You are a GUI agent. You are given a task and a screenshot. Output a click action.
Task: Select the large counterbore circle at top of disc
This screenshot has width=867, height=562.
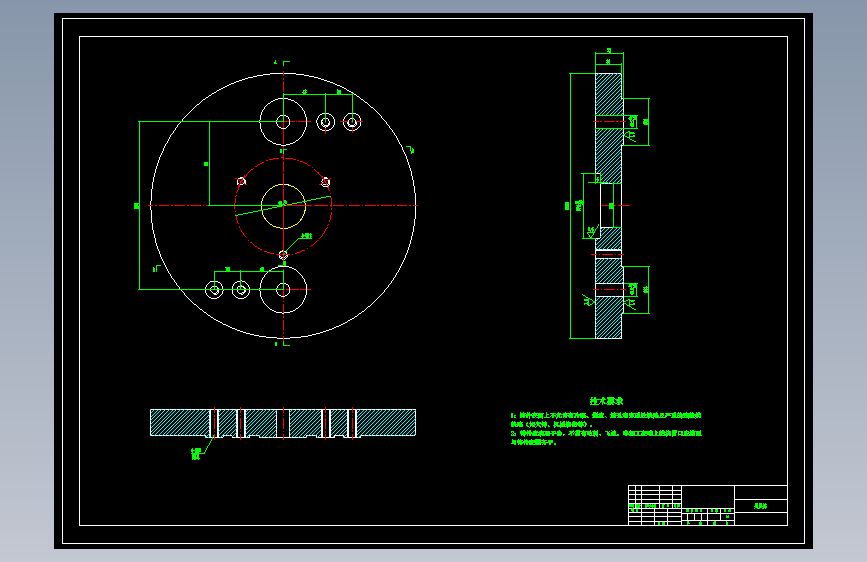283,122
